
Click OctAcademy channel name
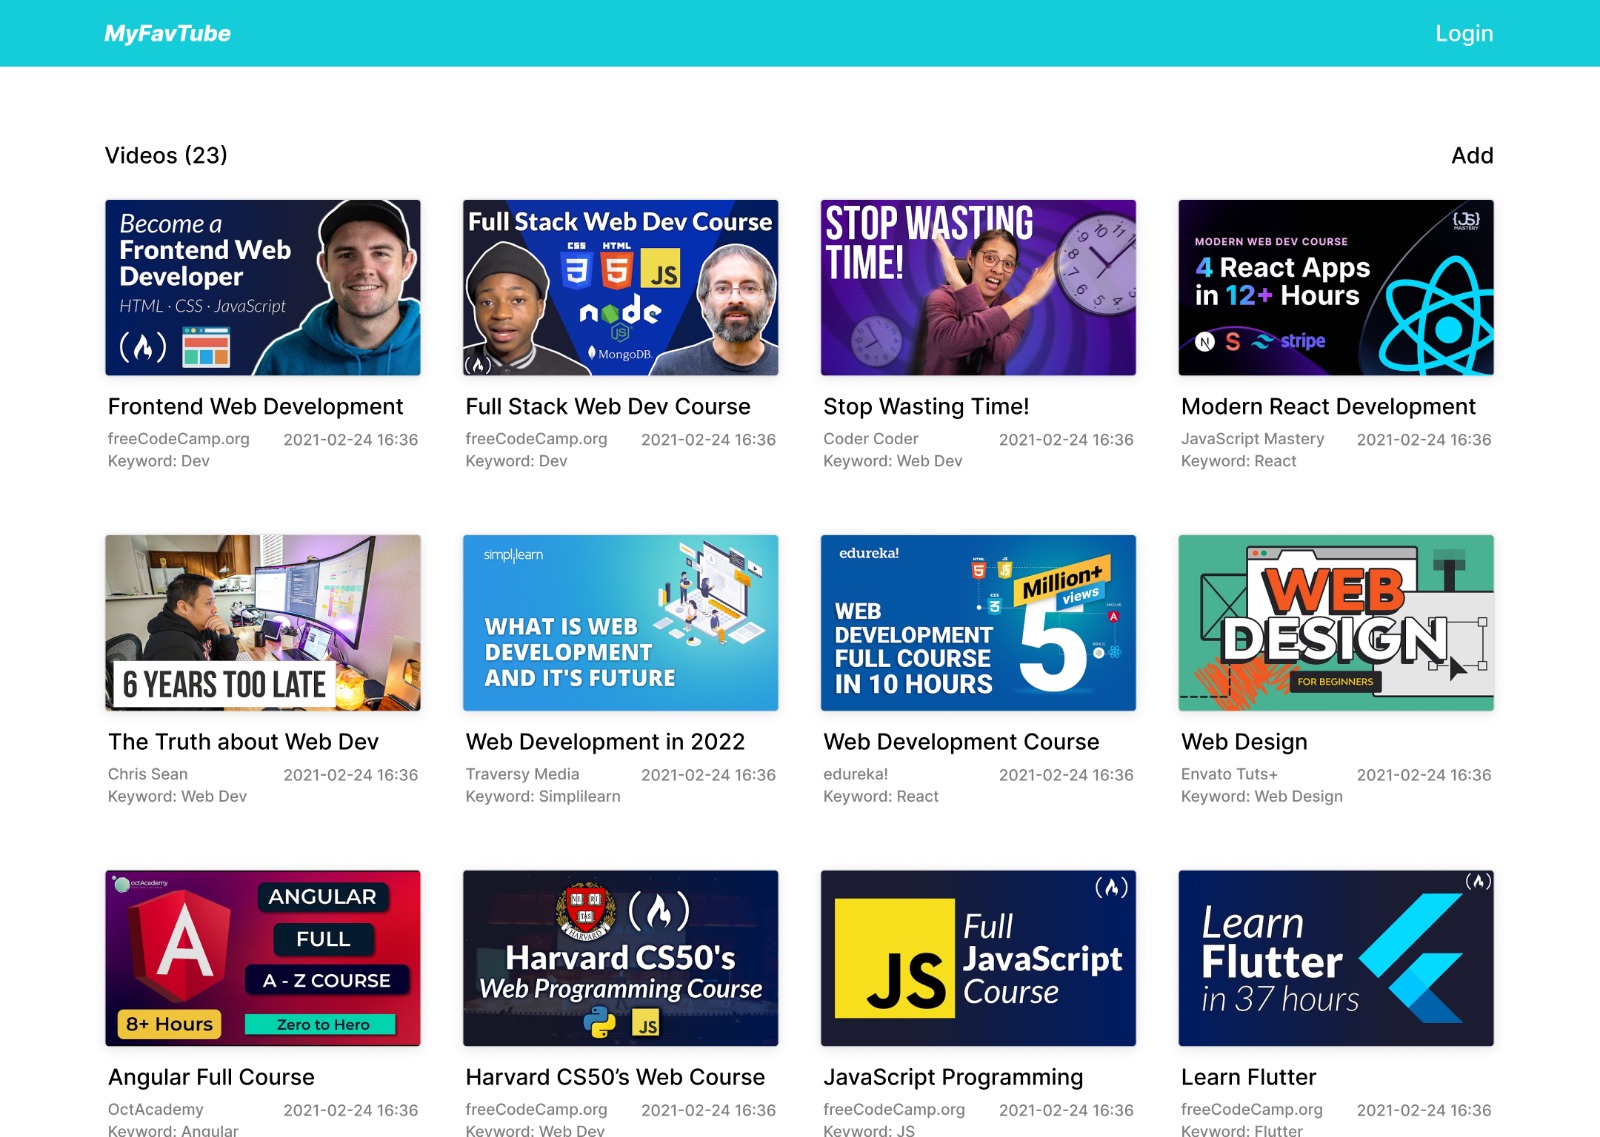(x=155, y=1109)
